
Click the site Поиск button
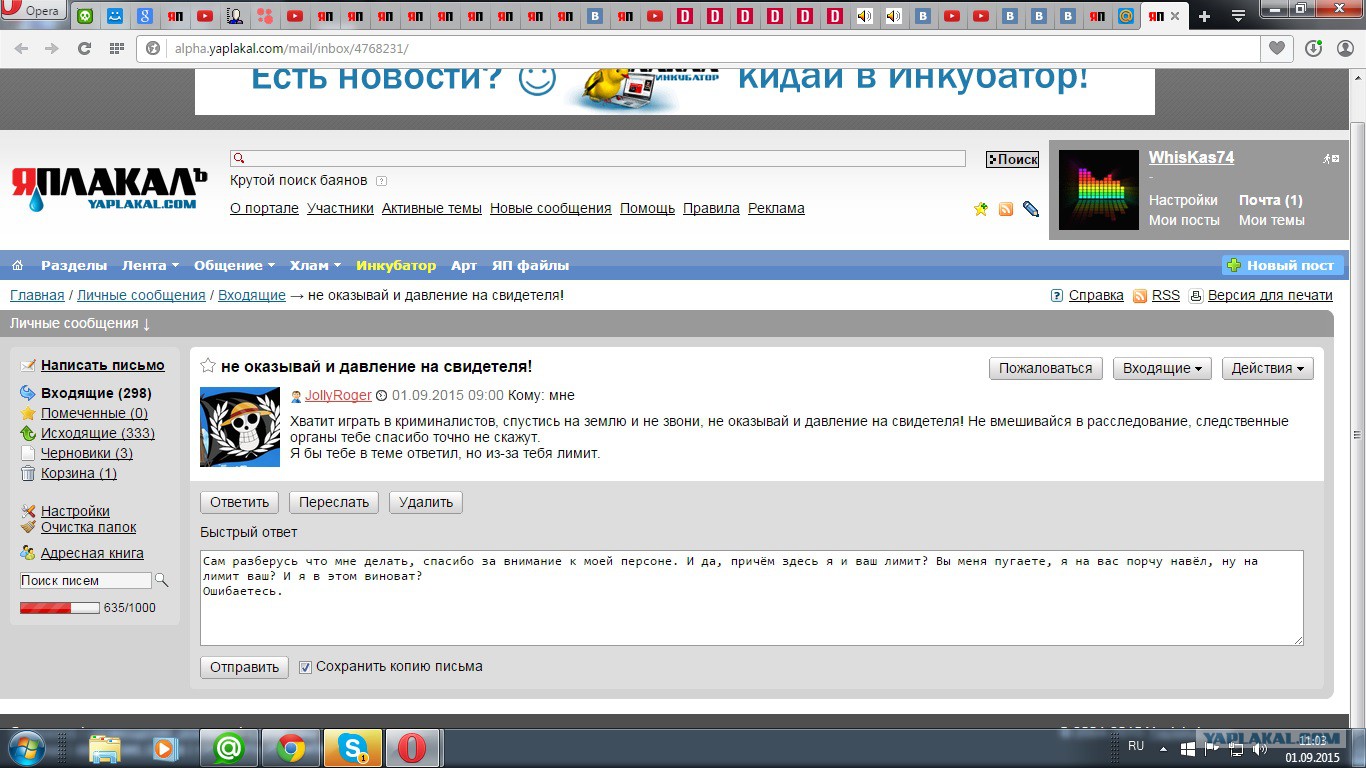1012,159
